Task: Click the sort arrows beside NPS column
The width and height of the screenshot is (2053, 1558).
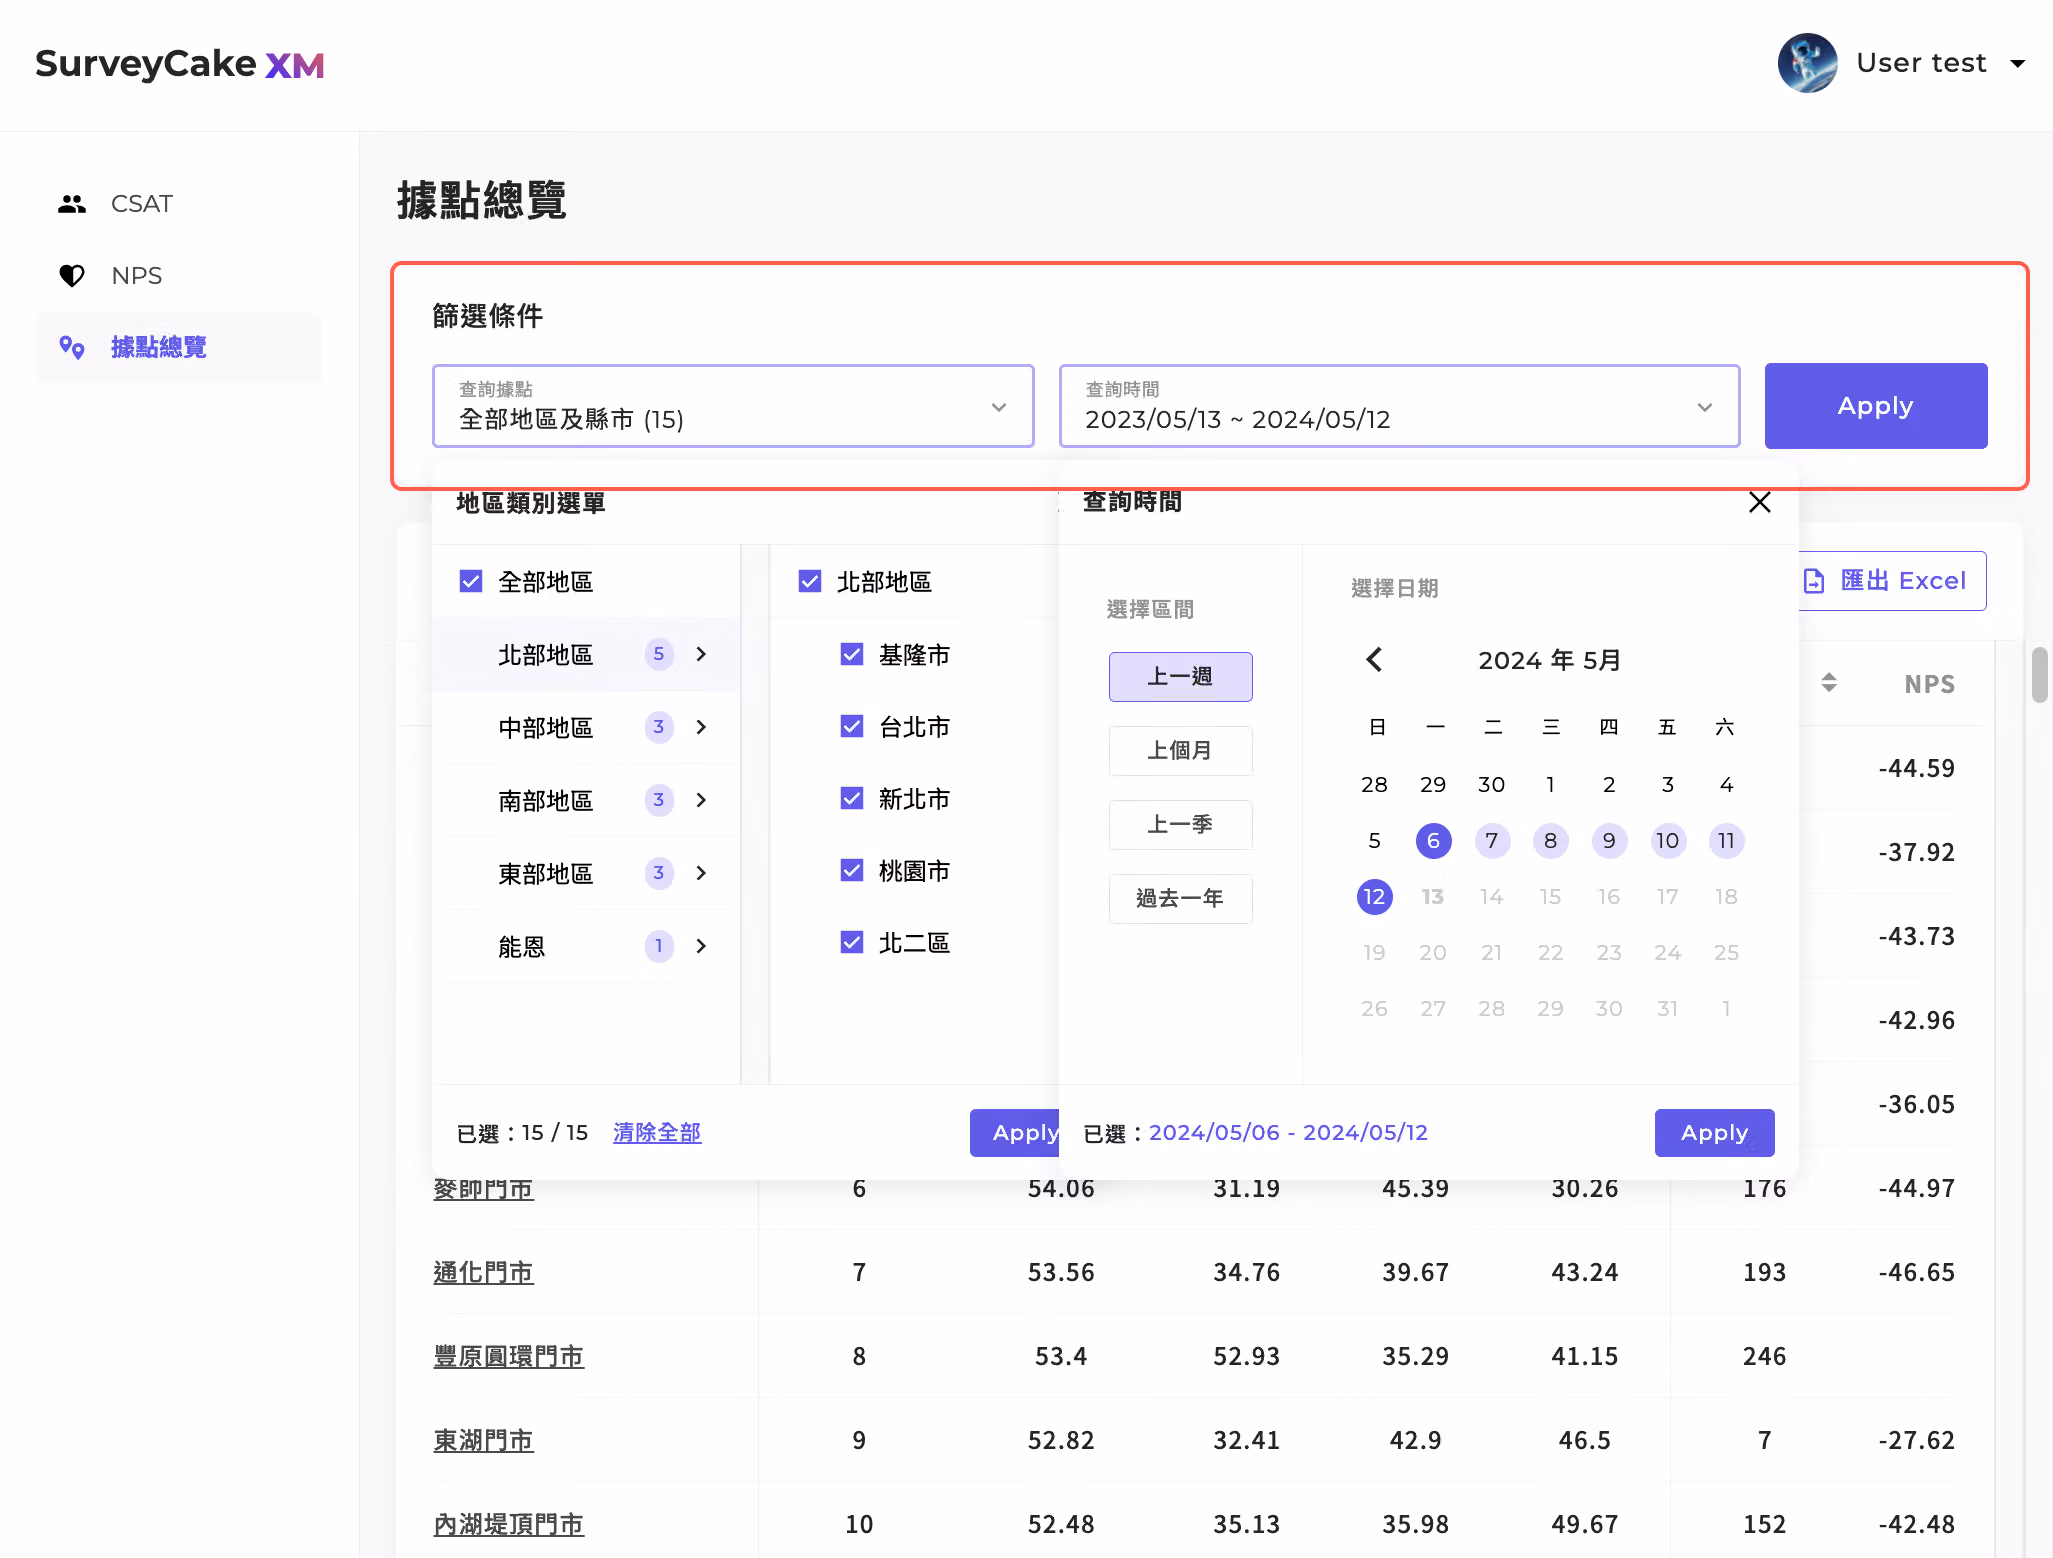Action: tap(1829, 683)
